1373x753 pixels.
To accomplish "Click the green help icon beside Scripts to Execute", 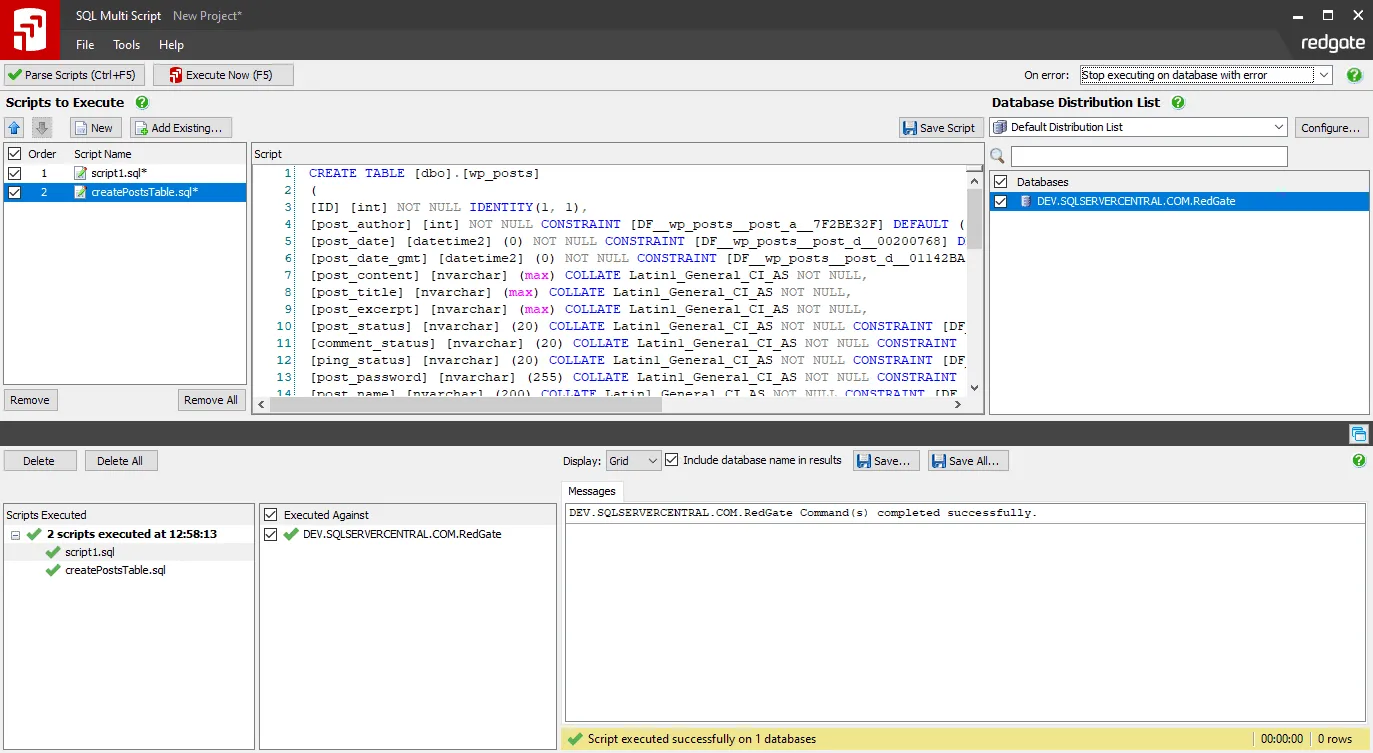I will coord(142,102).
